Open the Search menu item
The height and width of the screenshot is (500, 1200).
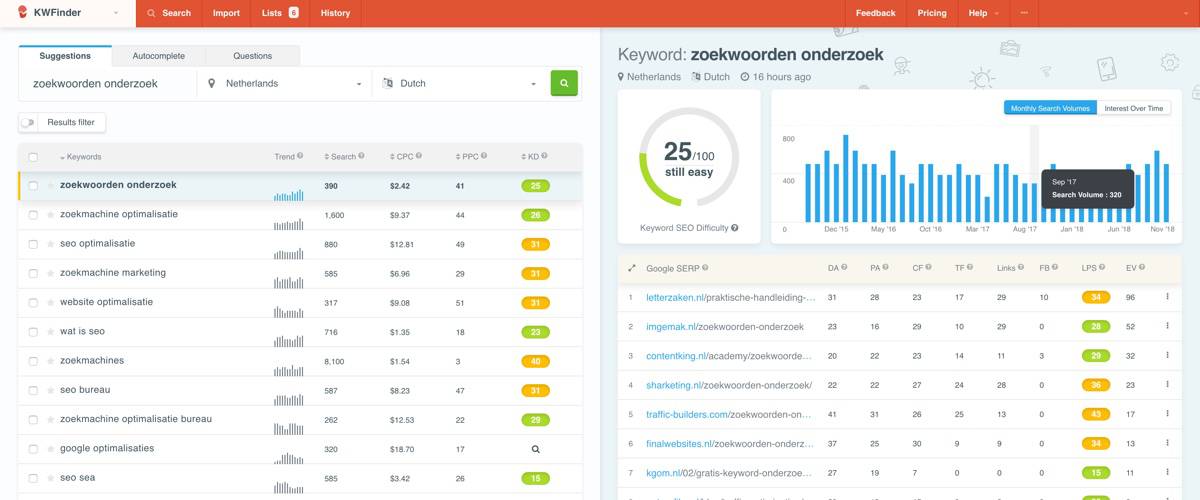(169, 13)
